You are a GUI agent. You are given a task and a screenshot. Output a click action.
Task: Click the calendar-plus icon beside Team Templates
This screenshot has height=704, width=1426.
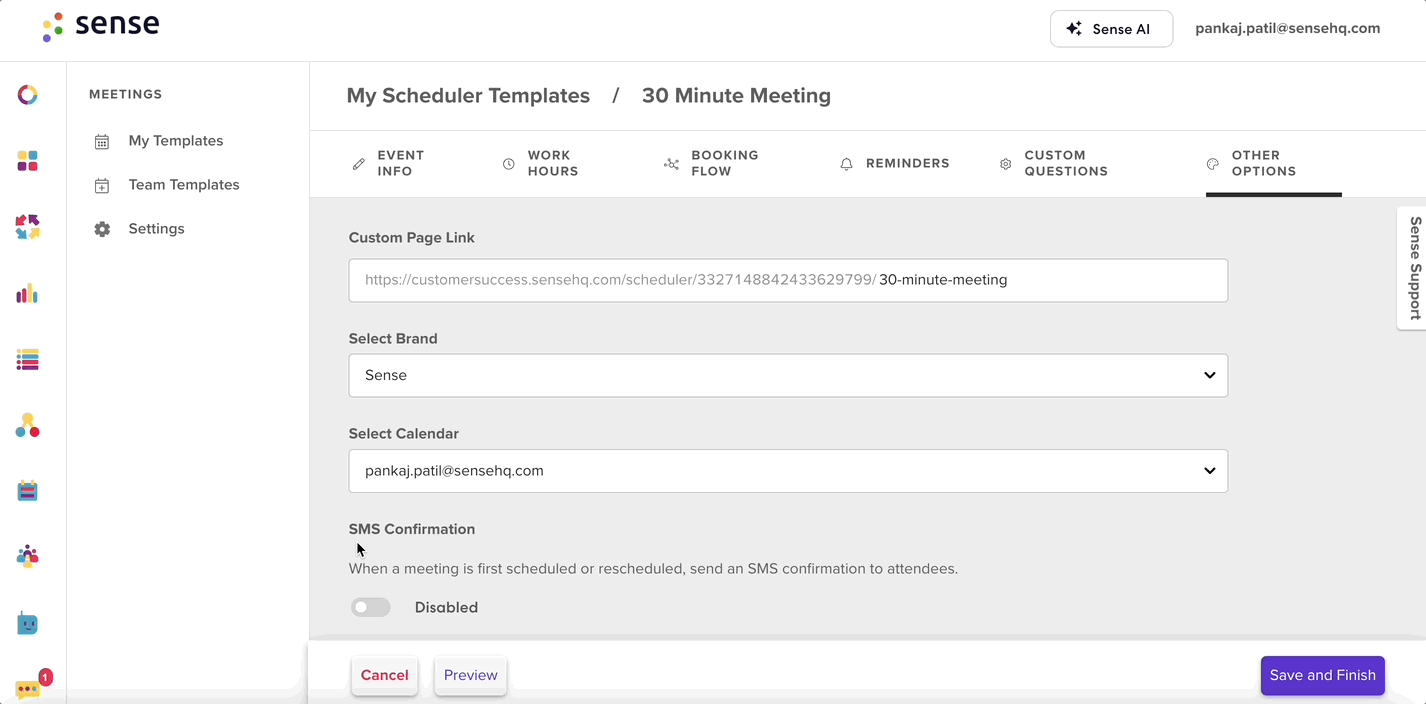(x=102, y=186)
